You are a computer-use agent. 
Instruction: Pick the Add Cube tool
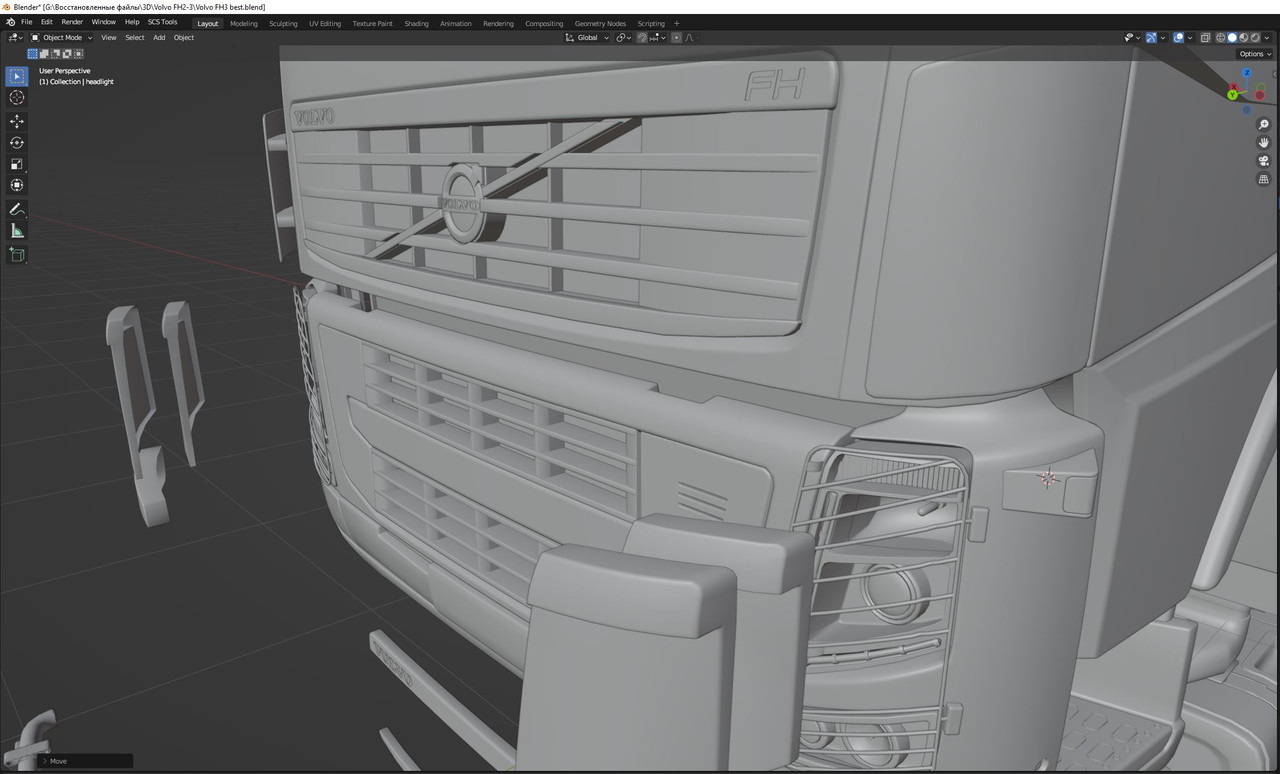click(x=17, y=255)
